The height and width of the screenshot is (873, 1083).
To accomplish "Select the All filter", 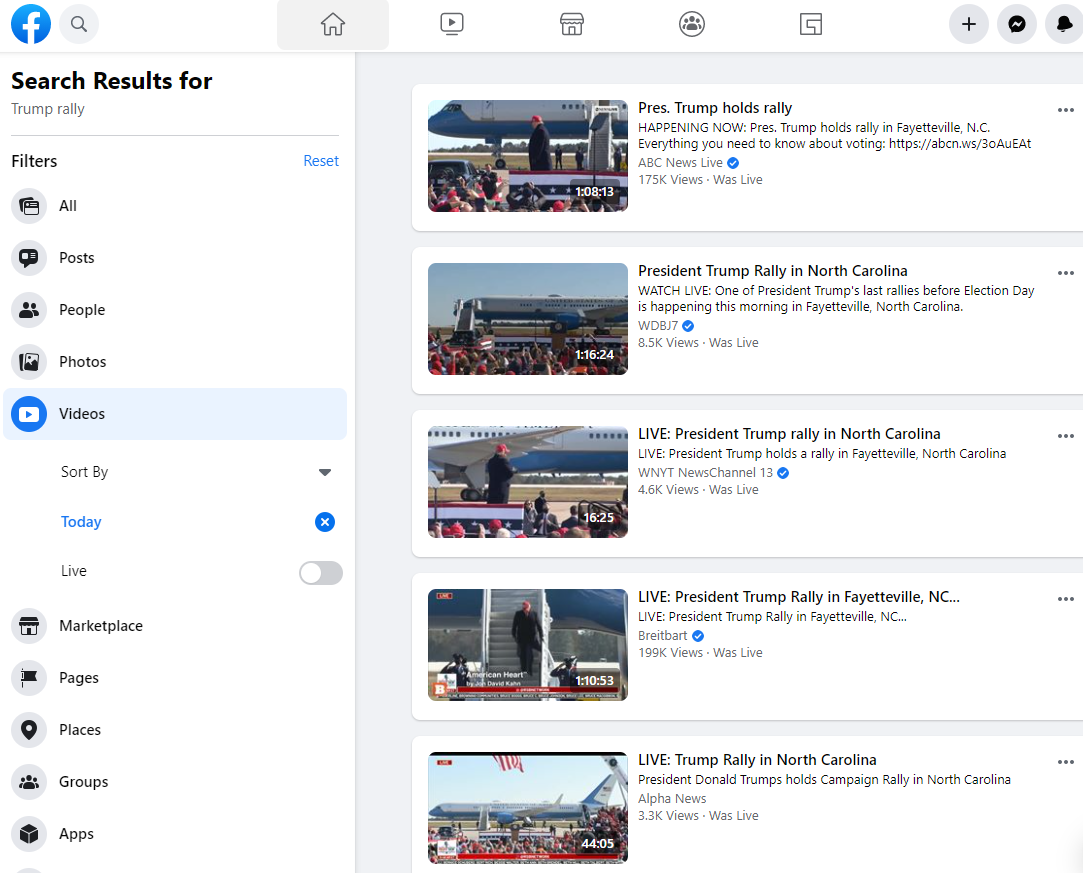I will [x=175, y=206].
